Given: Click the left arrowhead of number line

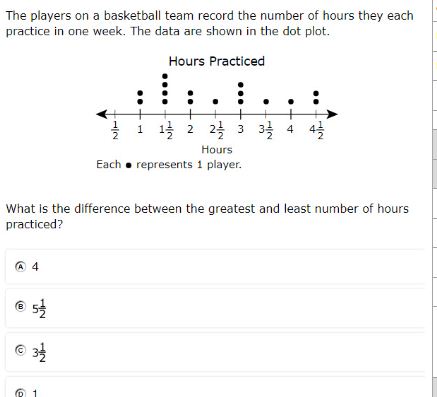Looking at the screenshot, I should 101,114.
